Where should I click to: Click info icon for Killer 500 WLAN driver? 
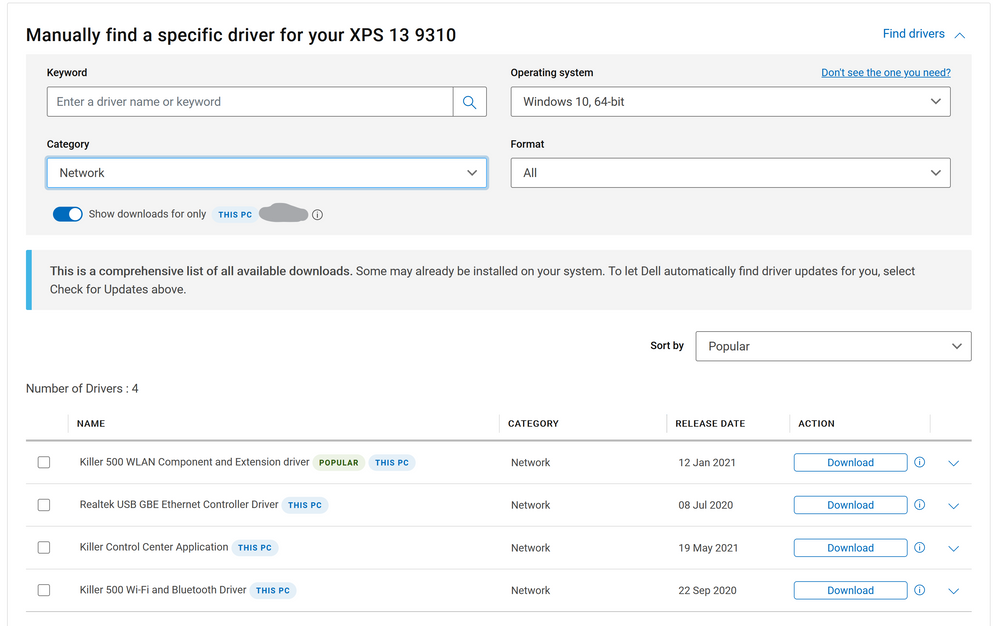[920, 462]
